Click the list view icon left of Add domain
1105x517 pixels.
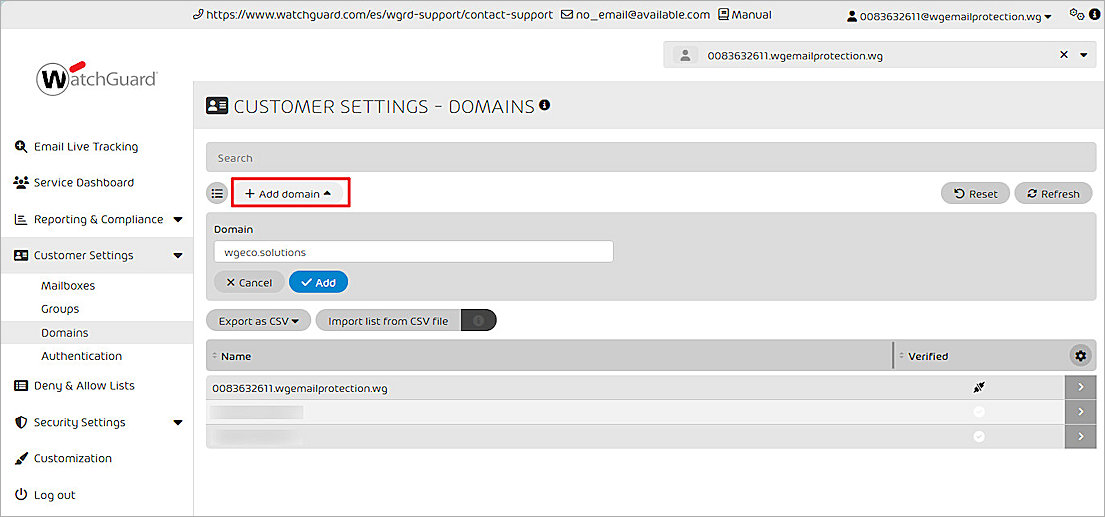pyautogui.click(x=217, y=193)
